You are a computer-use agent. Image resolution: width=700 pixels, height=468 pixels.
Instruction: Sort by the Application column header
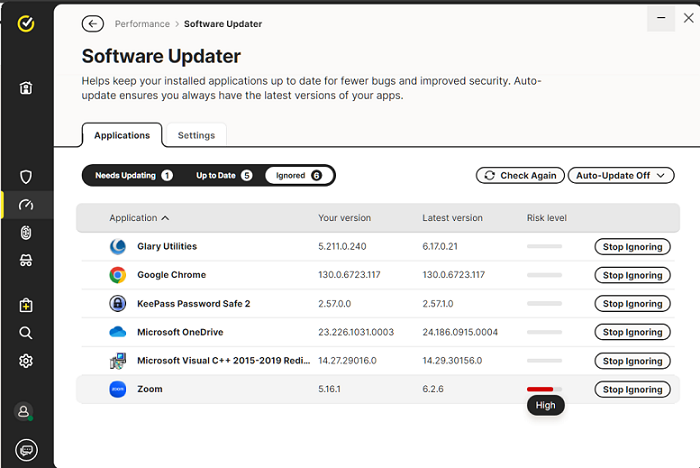[139, 218]
